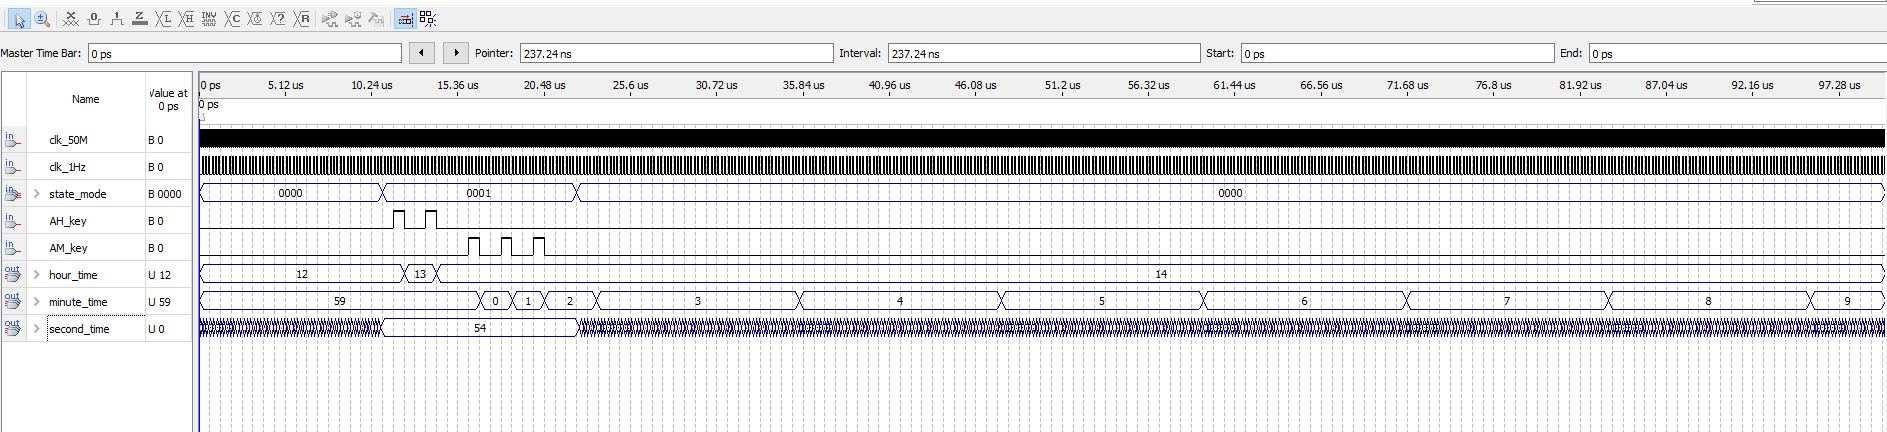Expand the state_mode bus signal
Image resolution: width=1887 pixels, height=432 pixels.
coord(37,194)
